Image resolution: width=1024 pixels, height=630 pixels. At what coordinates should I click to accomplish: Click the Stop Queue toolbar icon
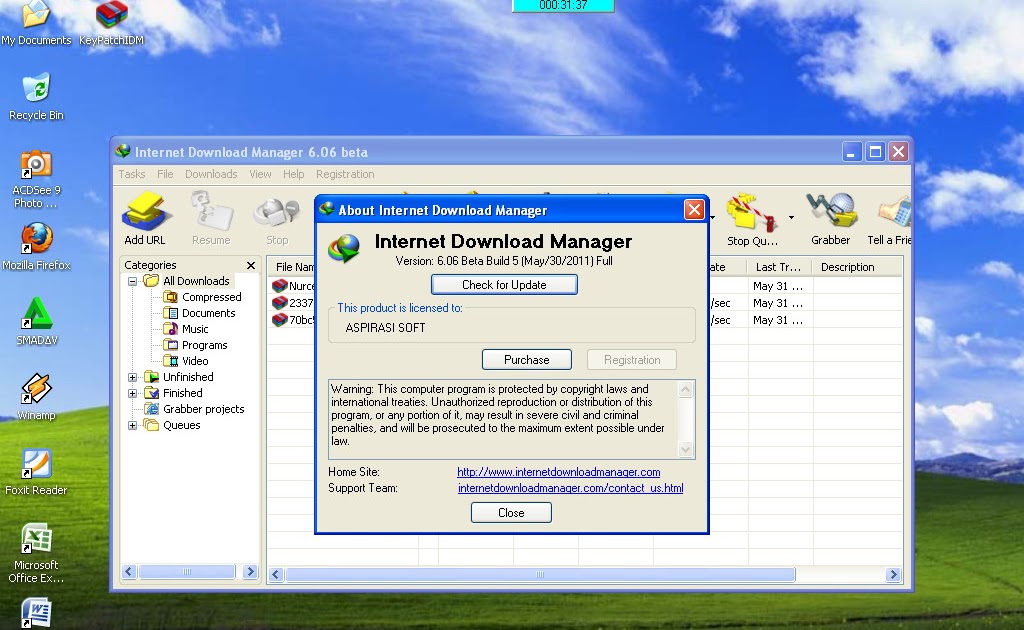pyautogui.click(x=751, y=212)
